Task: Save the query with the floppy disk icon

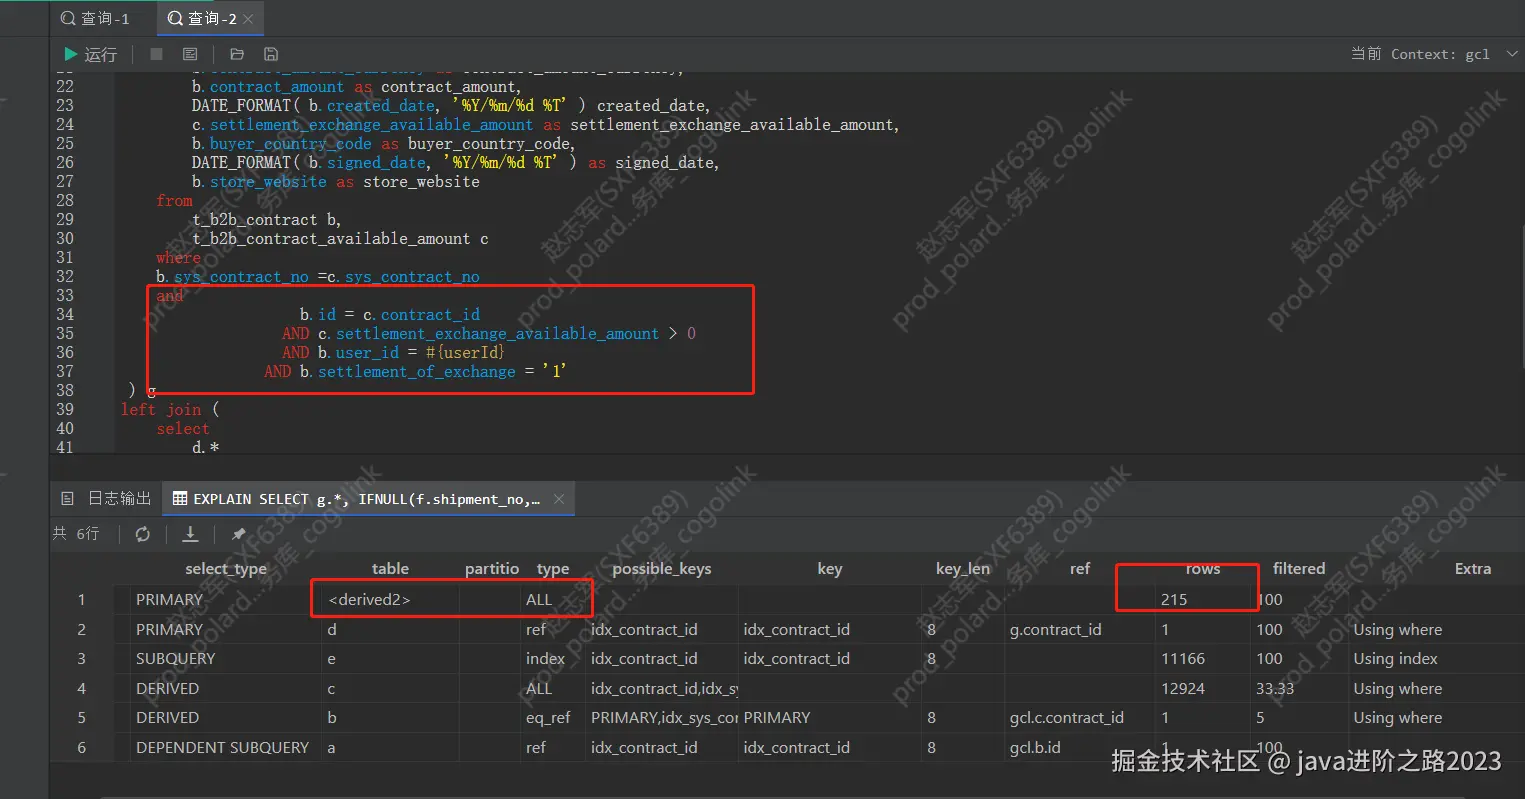Action: coord(271,54)
